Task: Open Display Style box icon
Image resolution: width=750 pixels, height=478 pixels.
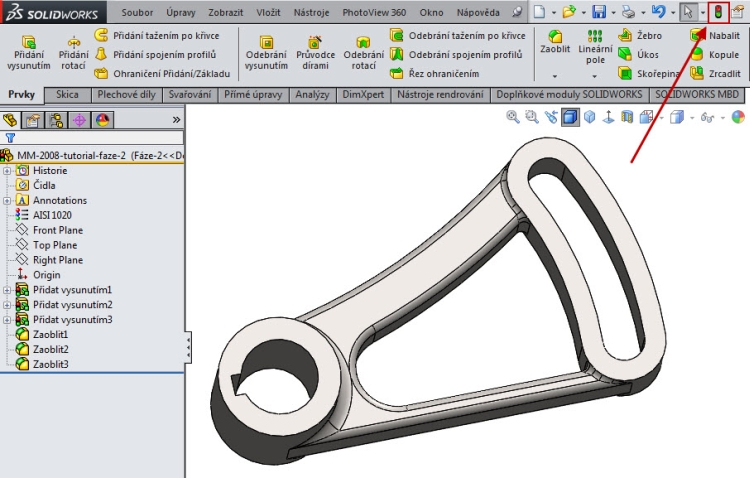Action: [x=677, y=117]
